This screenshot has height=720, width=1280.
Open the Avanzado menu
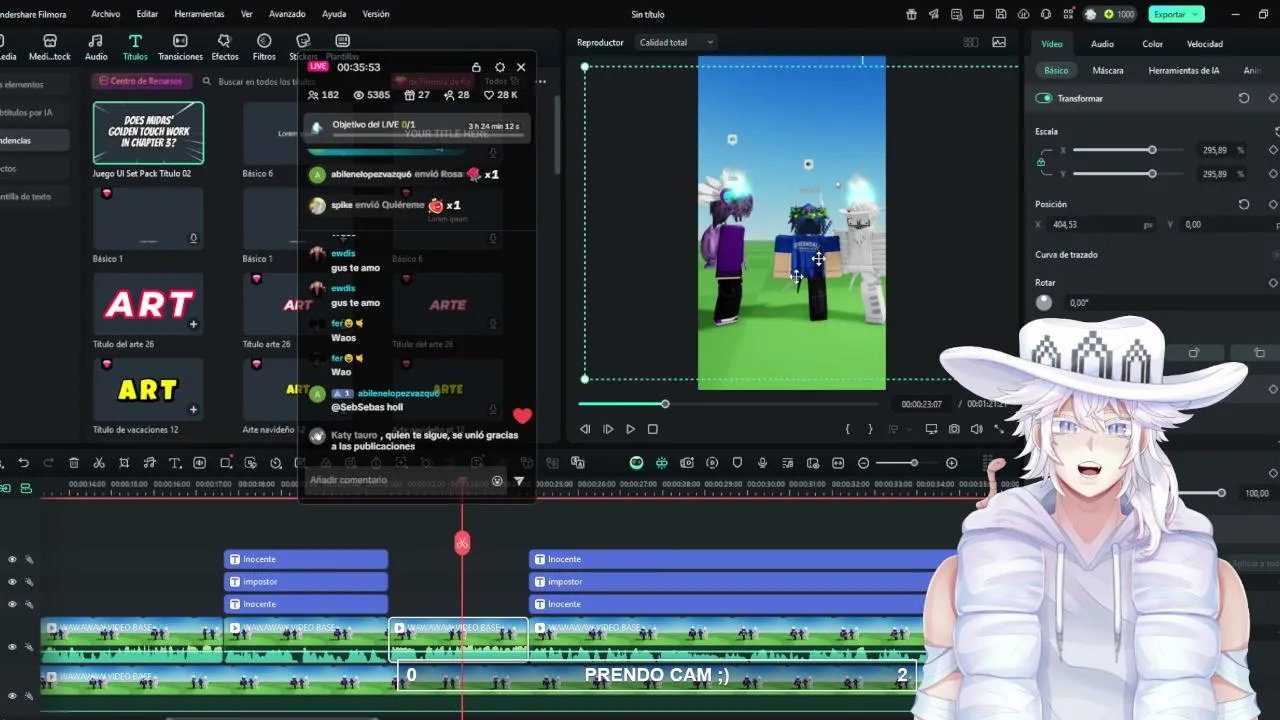click(x=287, y=14)
